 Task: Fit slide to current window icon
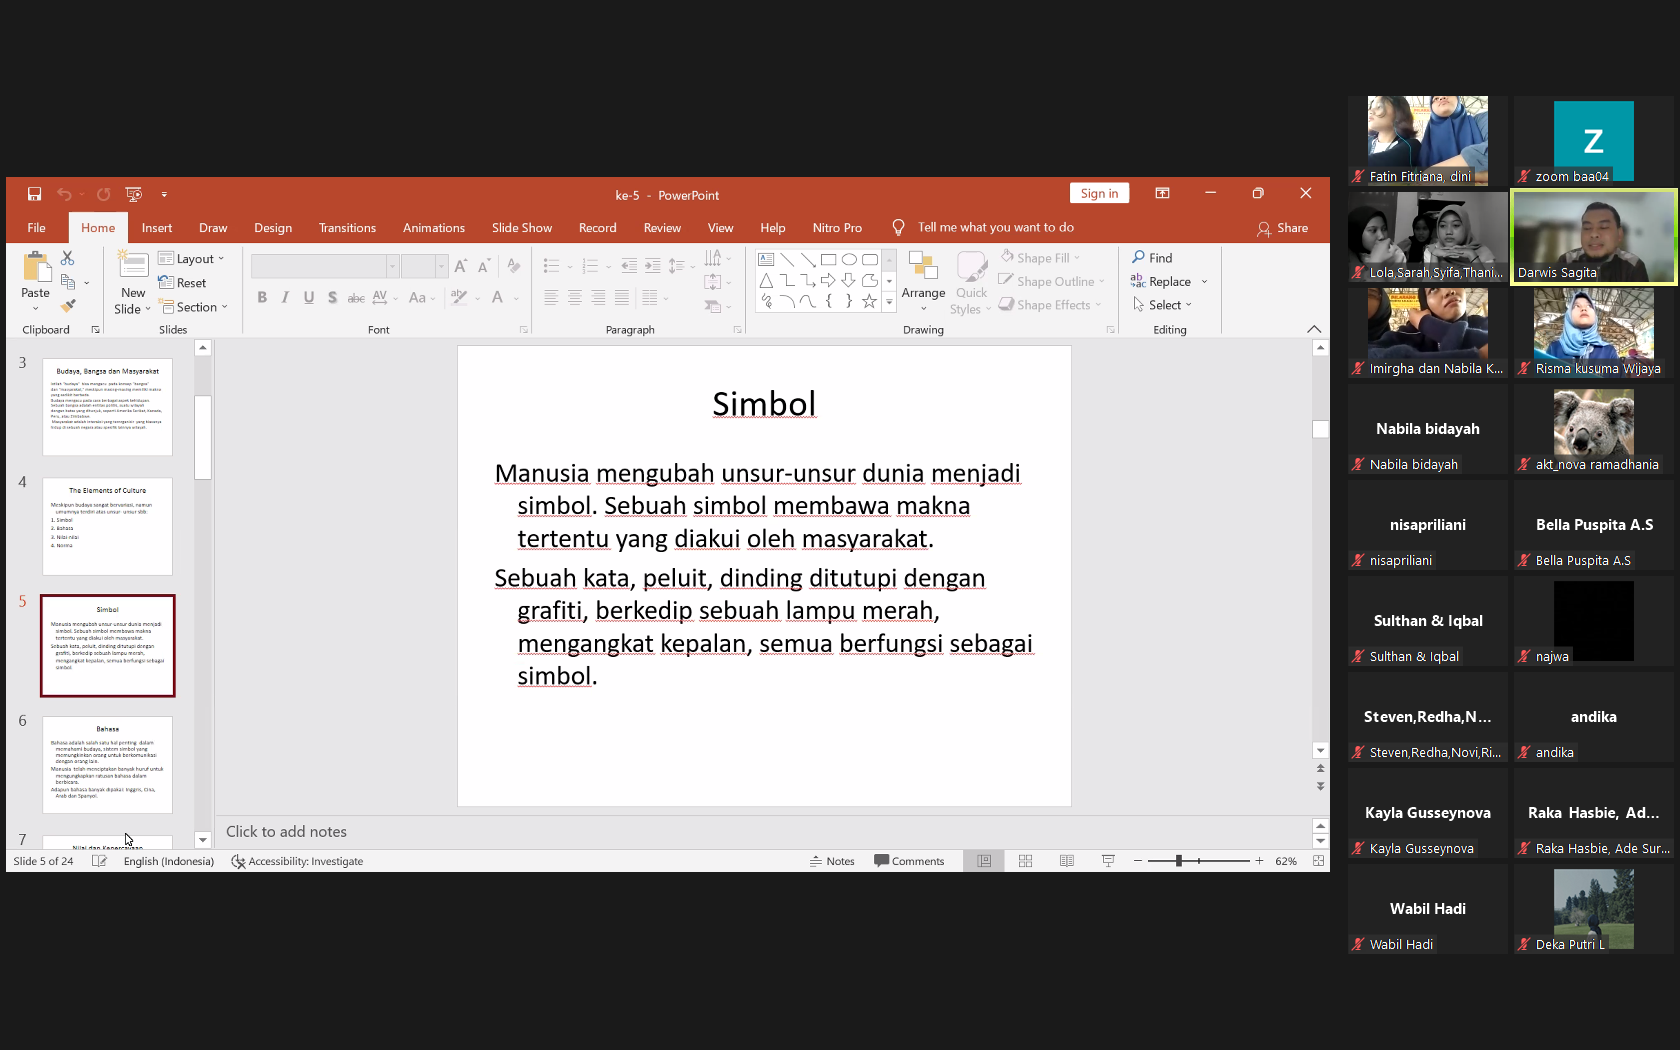point(1318,861)
